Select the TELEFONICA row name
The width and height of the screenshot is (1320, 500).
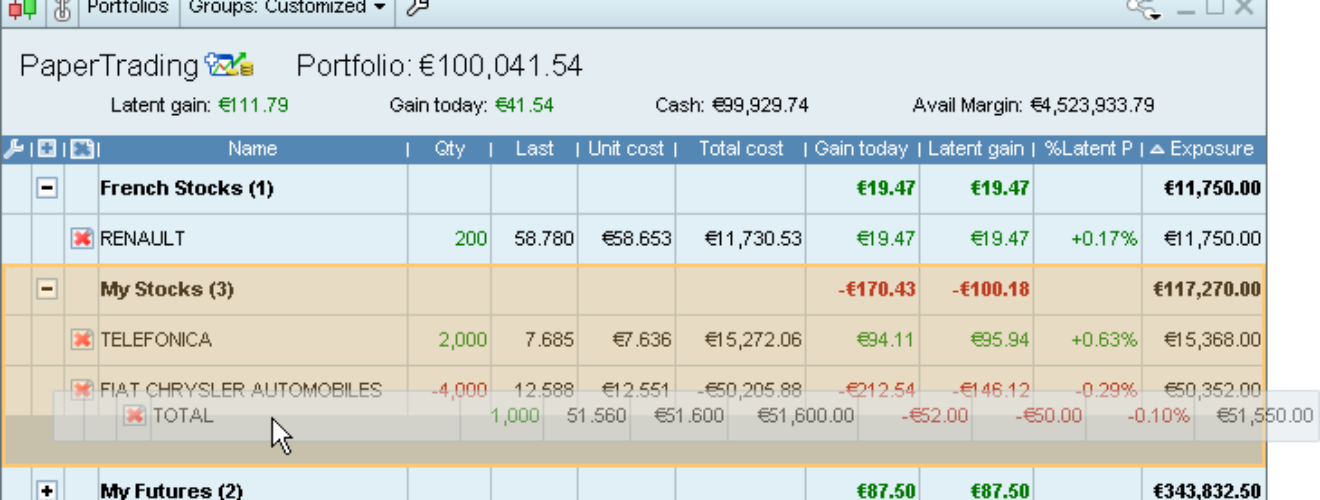[156, 340]
